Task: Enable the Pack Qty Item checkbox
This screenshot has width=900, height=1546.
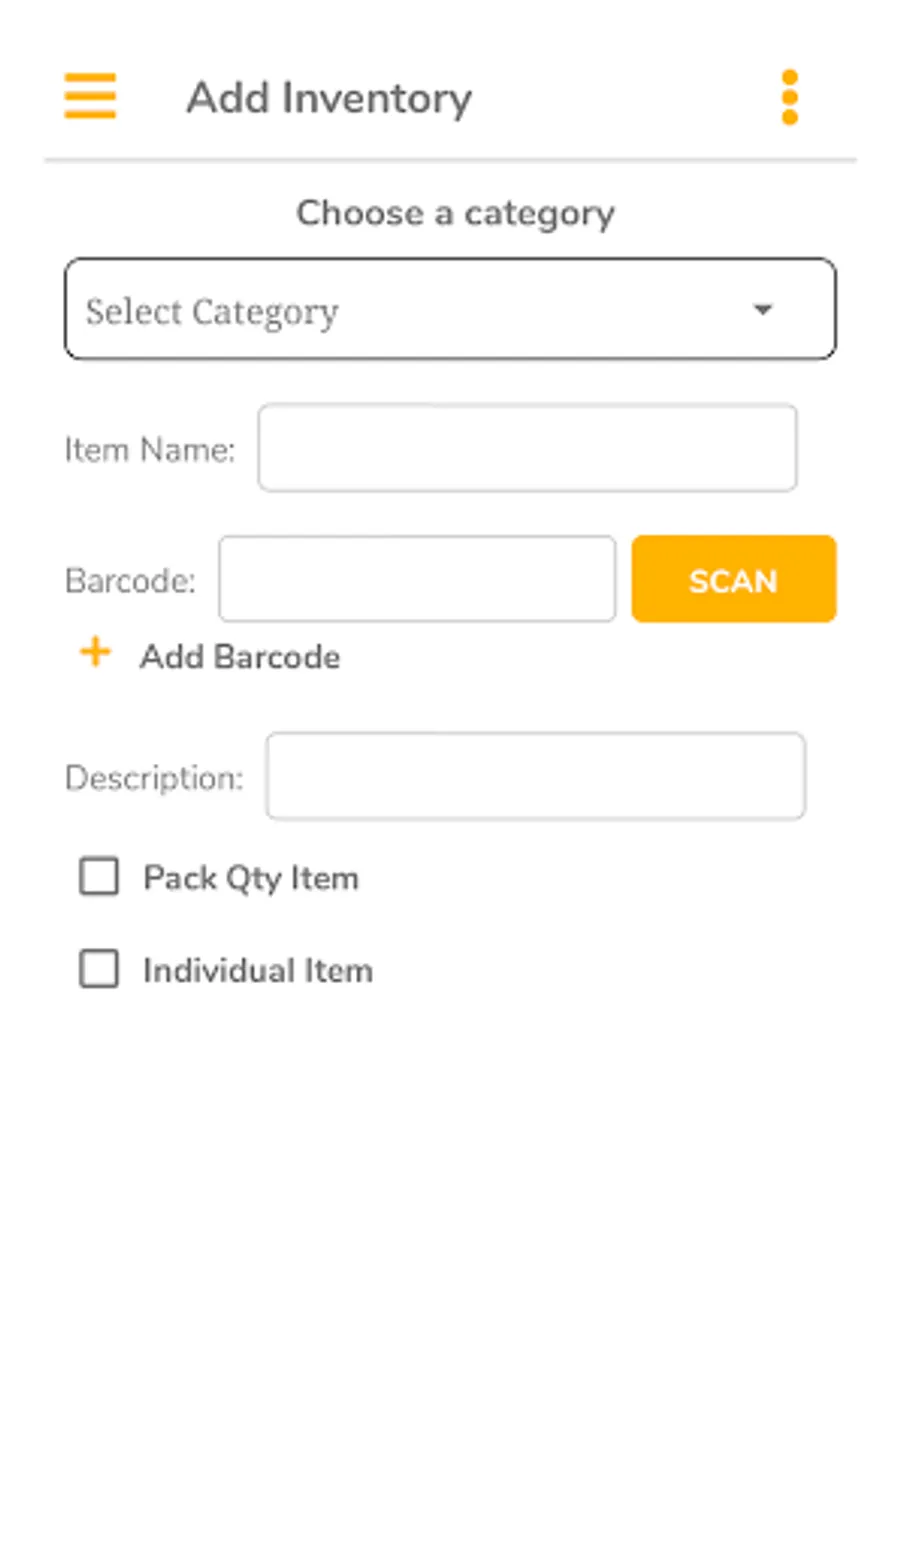Action: click(99, 877)
